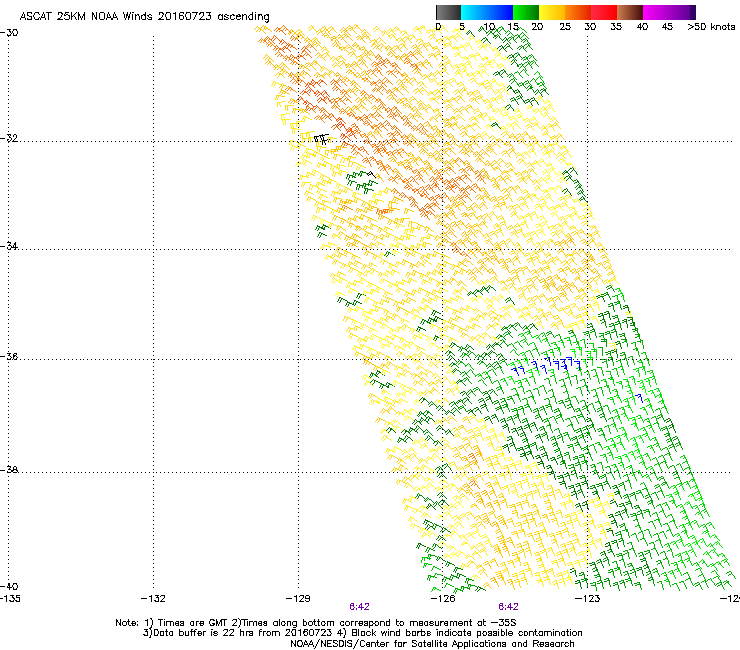Click the -126 longitude axis label

pos(443,599)
